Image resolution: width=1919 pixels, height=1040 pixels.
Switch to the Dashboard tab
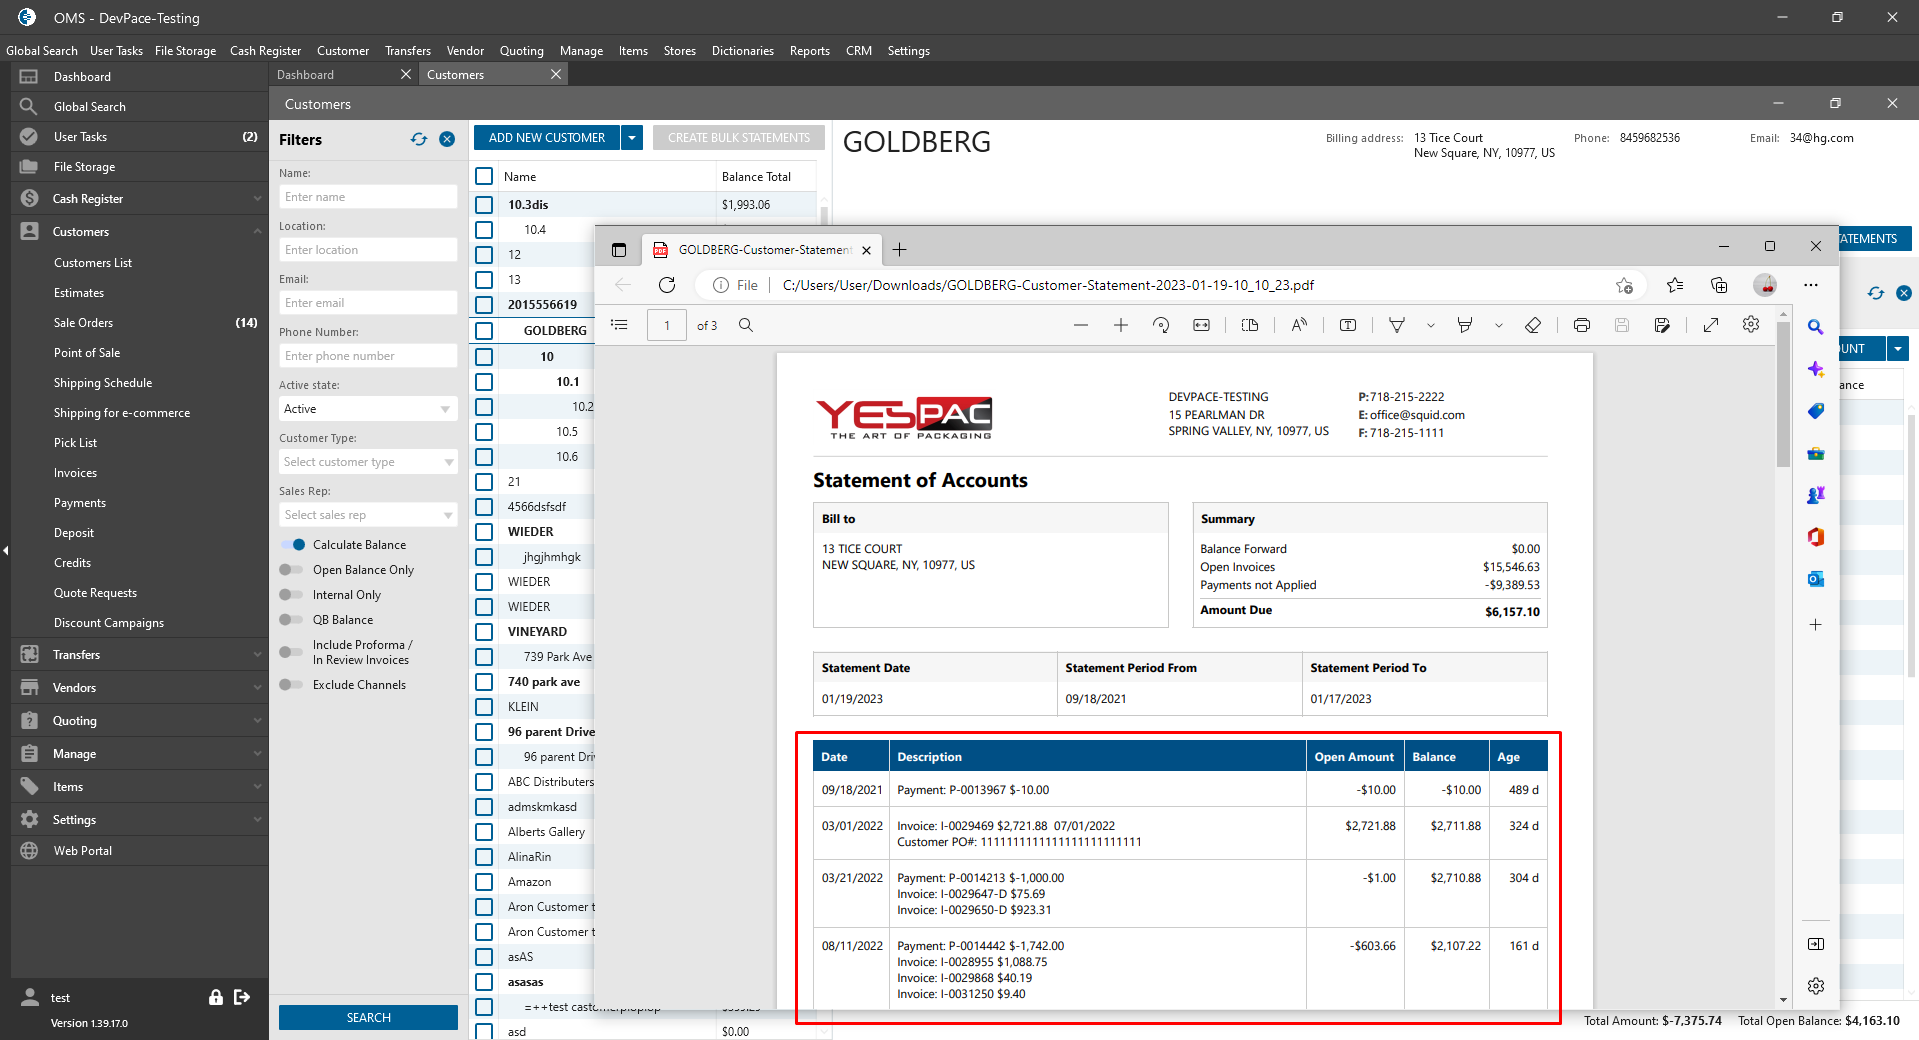point(306,75)
